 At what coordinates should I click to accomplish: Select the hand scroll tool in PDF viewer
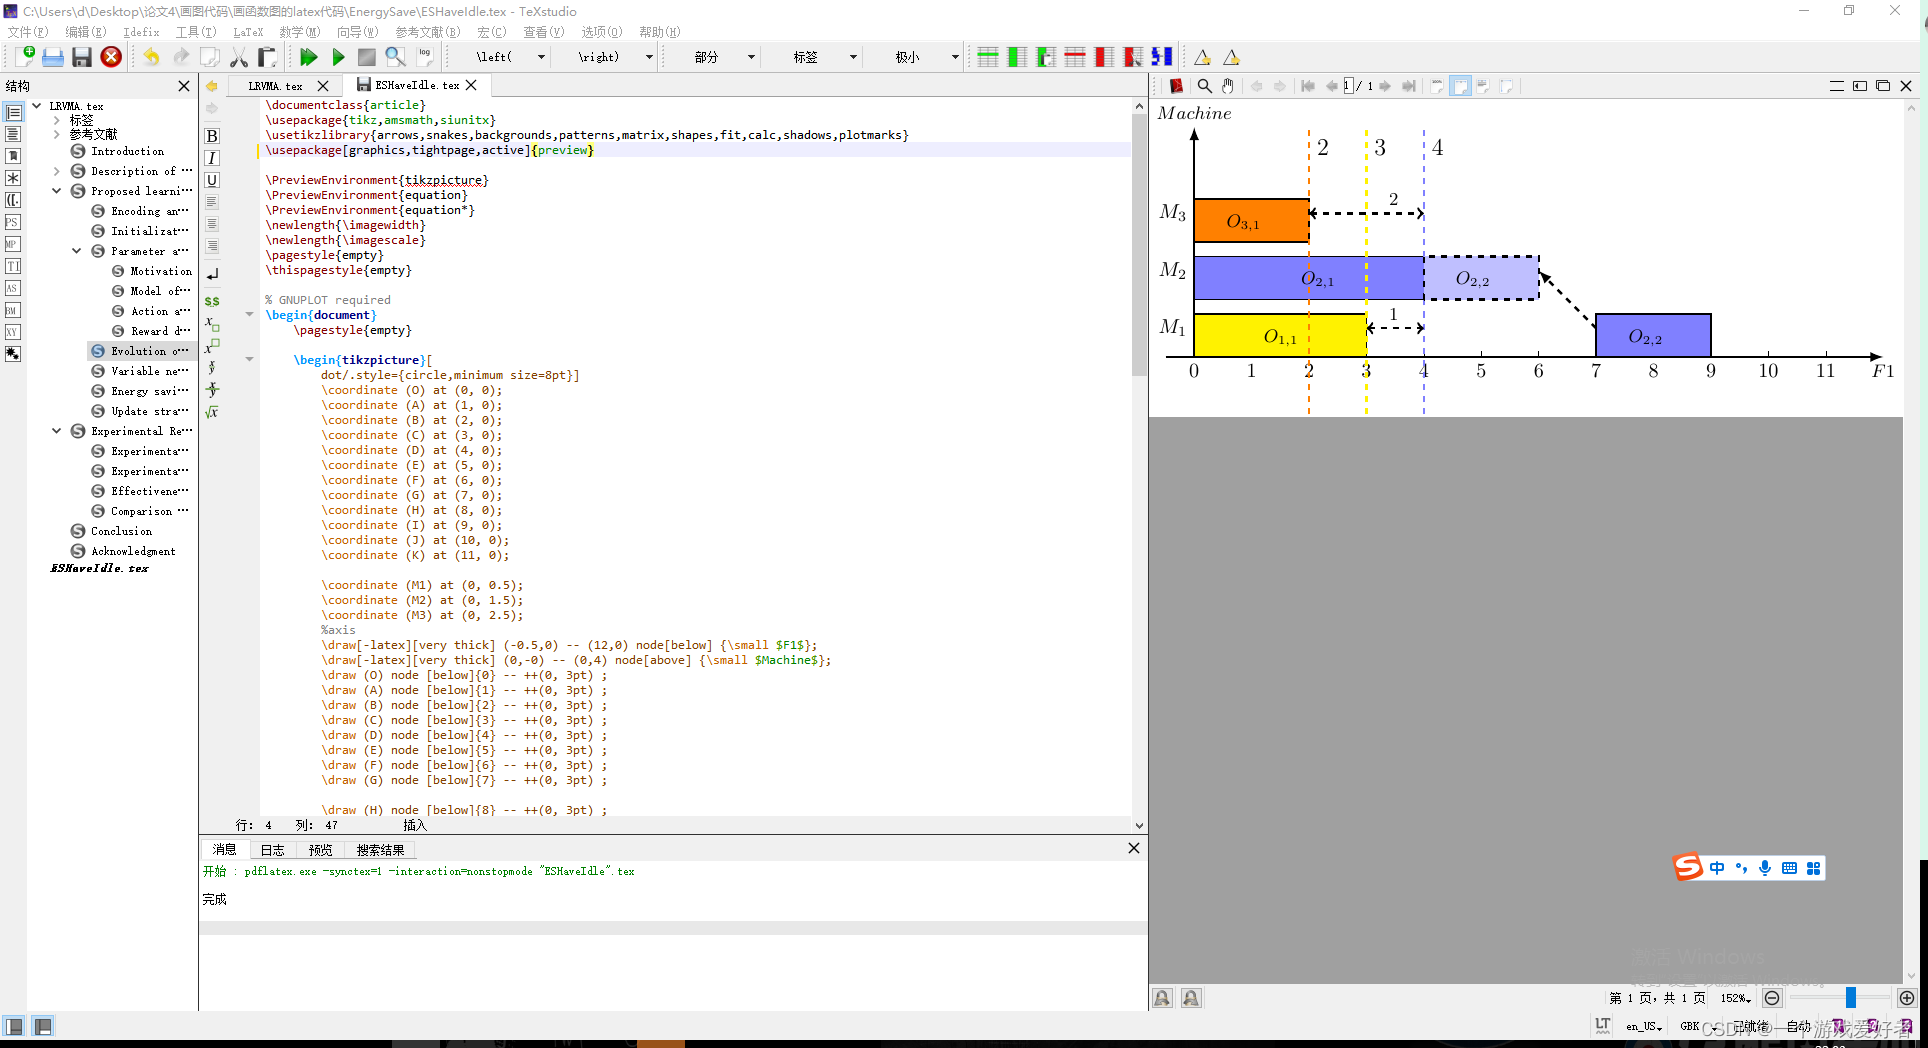[x=1228, y=86]
